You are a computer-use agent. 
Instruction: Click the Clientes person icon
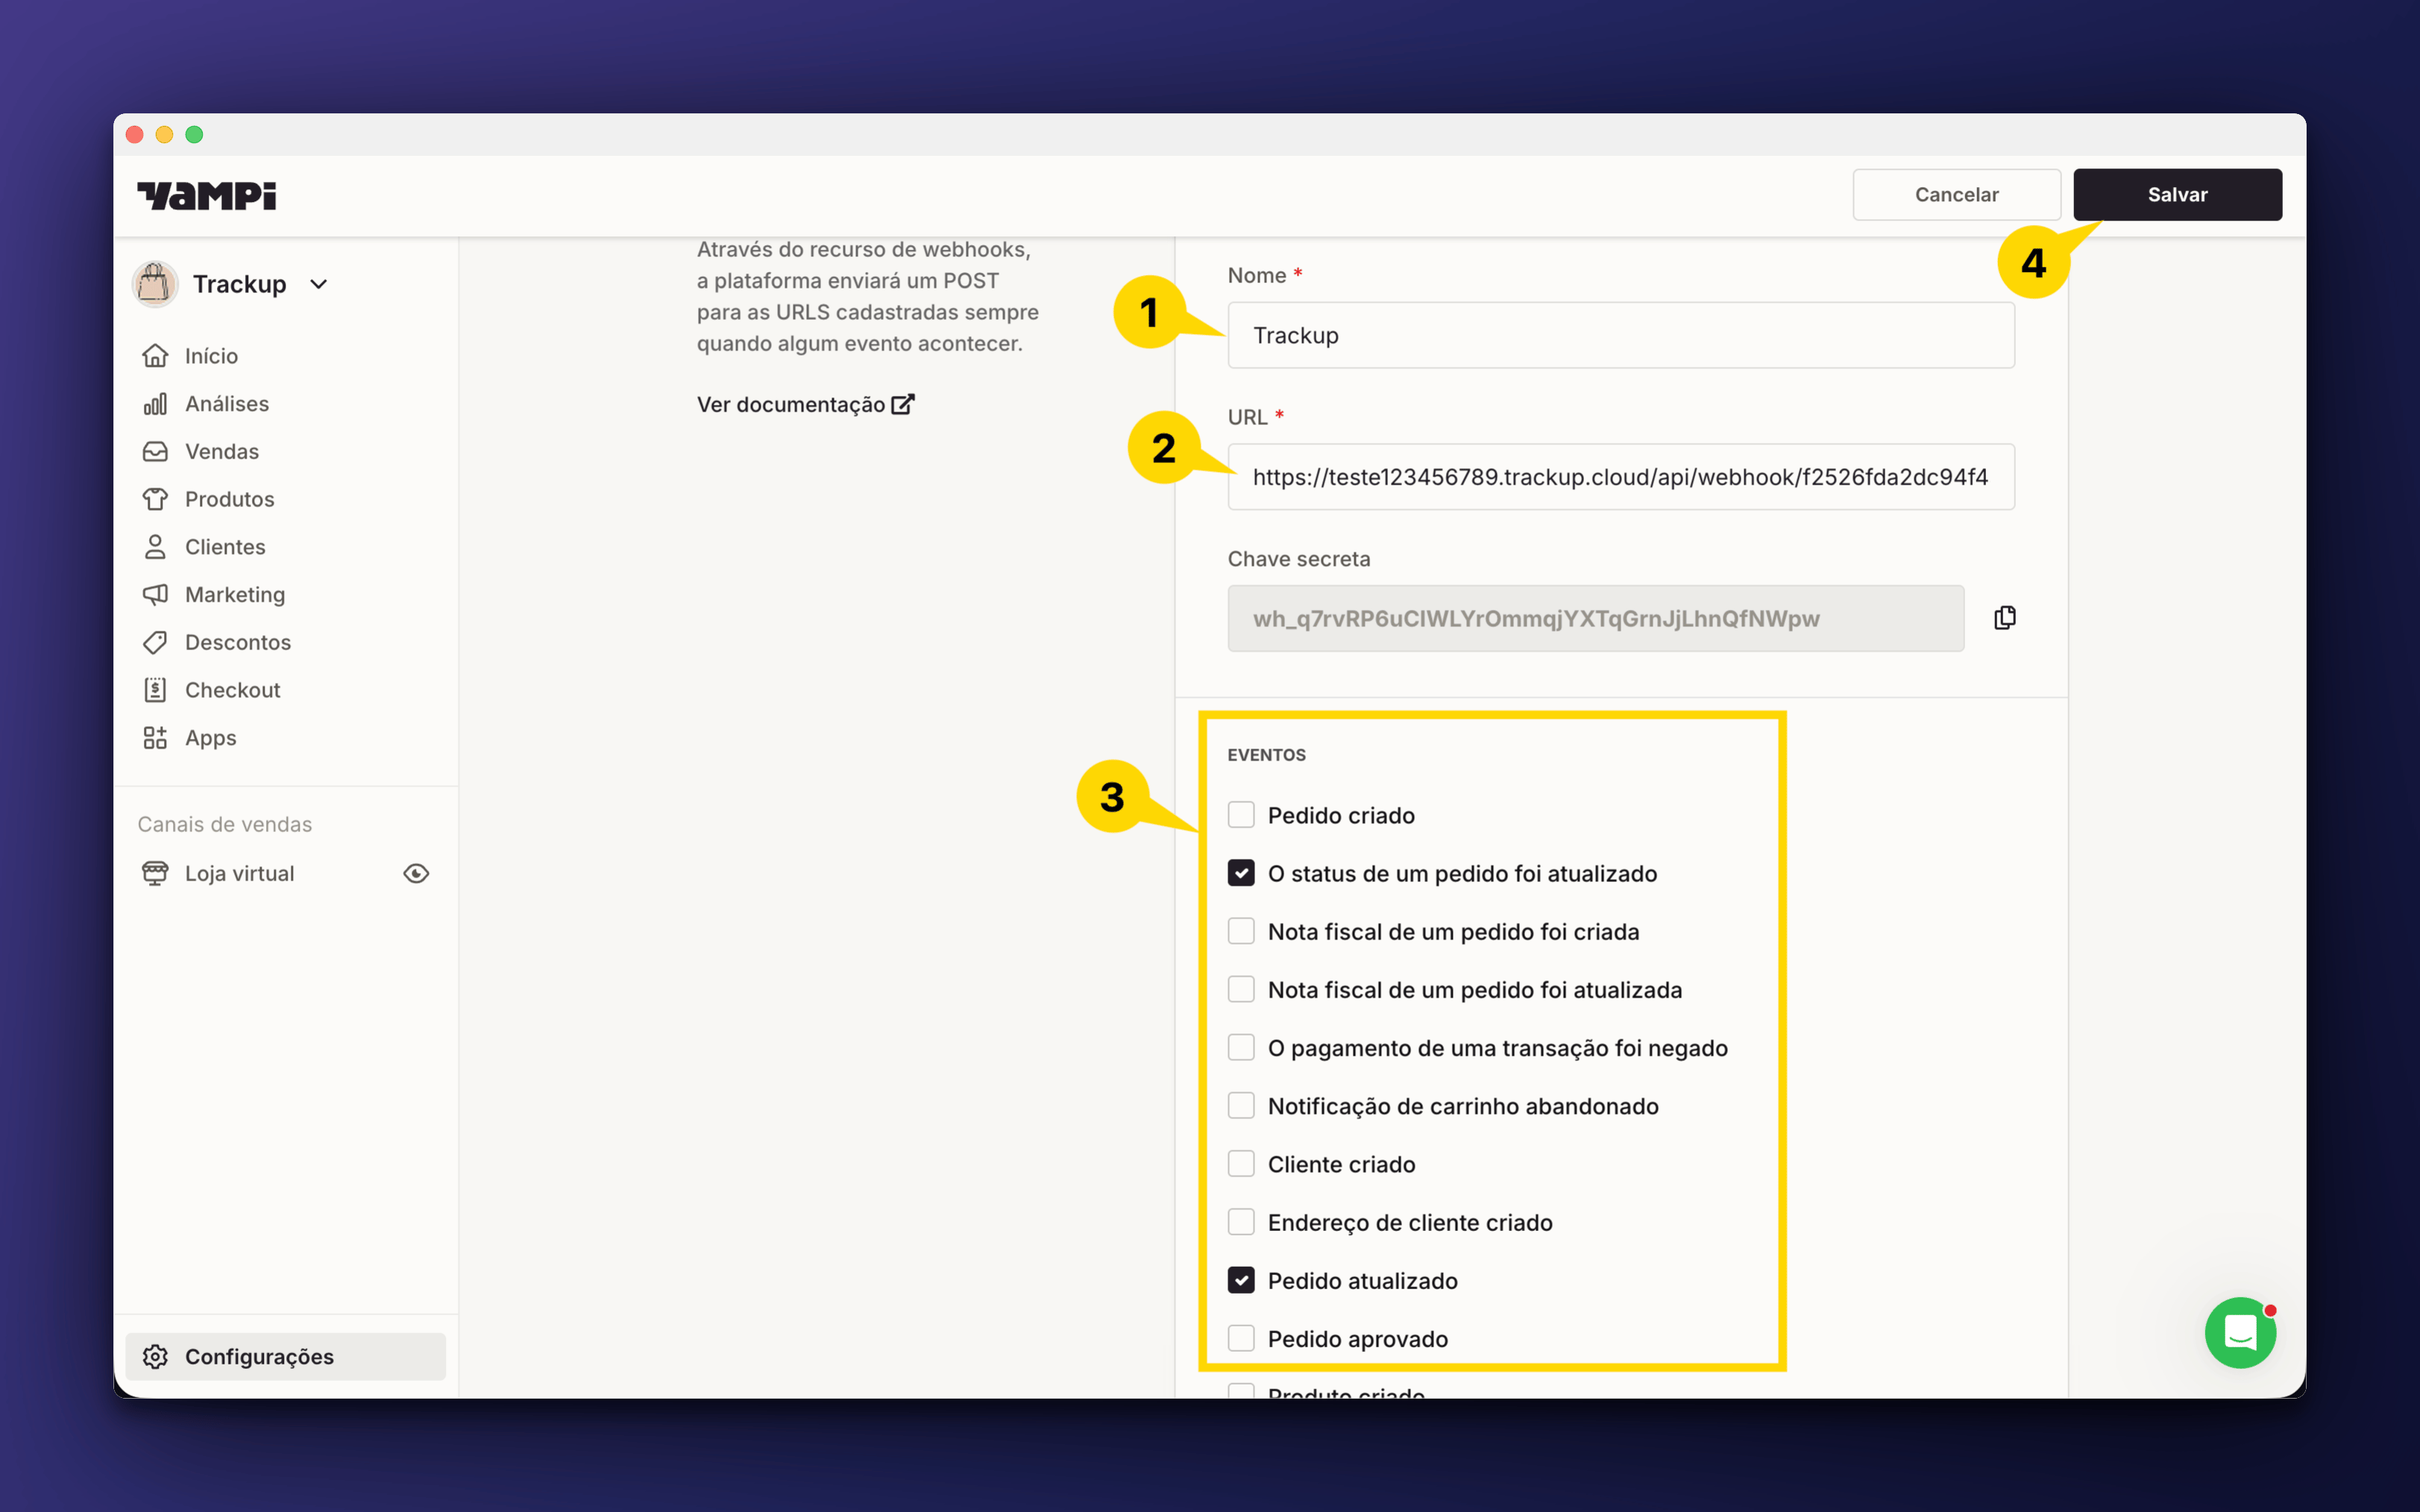(155, 547)
